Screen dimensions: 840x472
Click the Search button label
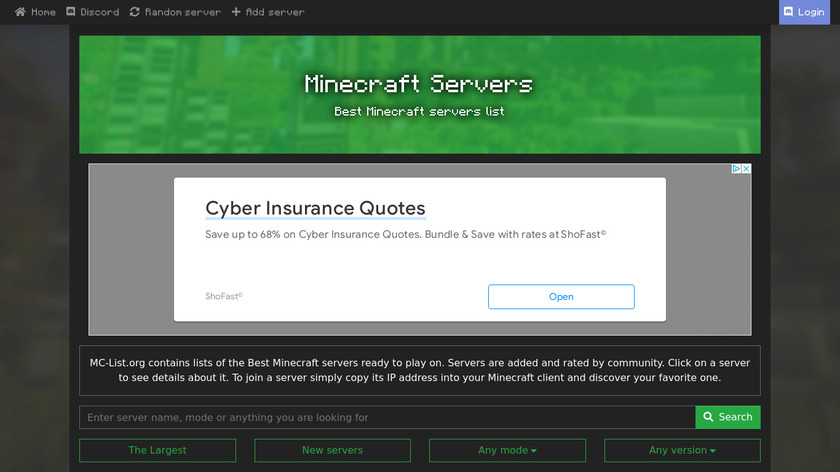(736, 417)
